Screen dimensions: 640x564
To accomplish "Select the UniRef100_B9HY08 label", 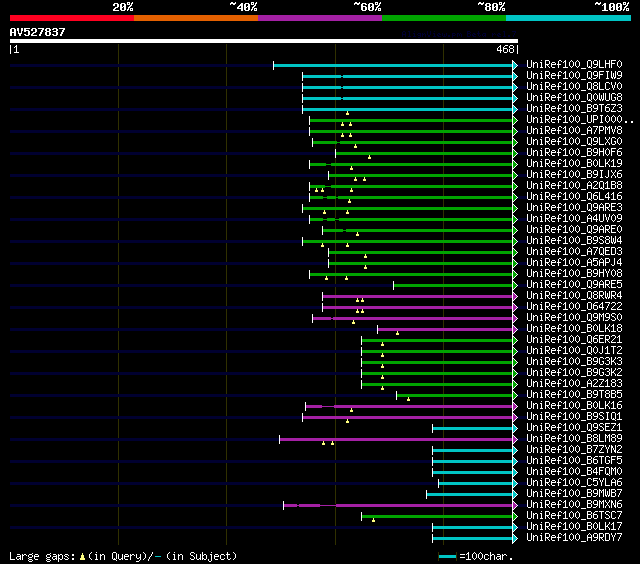I will tap(574, 274).
